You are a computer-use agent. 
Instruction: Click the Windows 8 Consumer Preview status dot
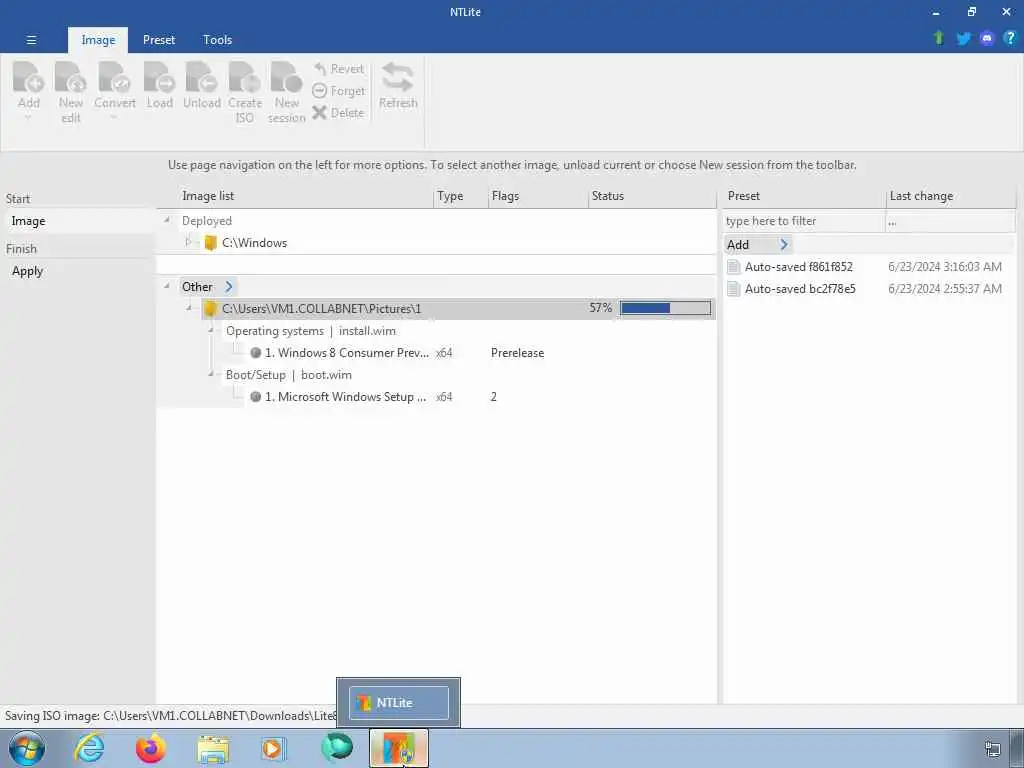point(256,353)
